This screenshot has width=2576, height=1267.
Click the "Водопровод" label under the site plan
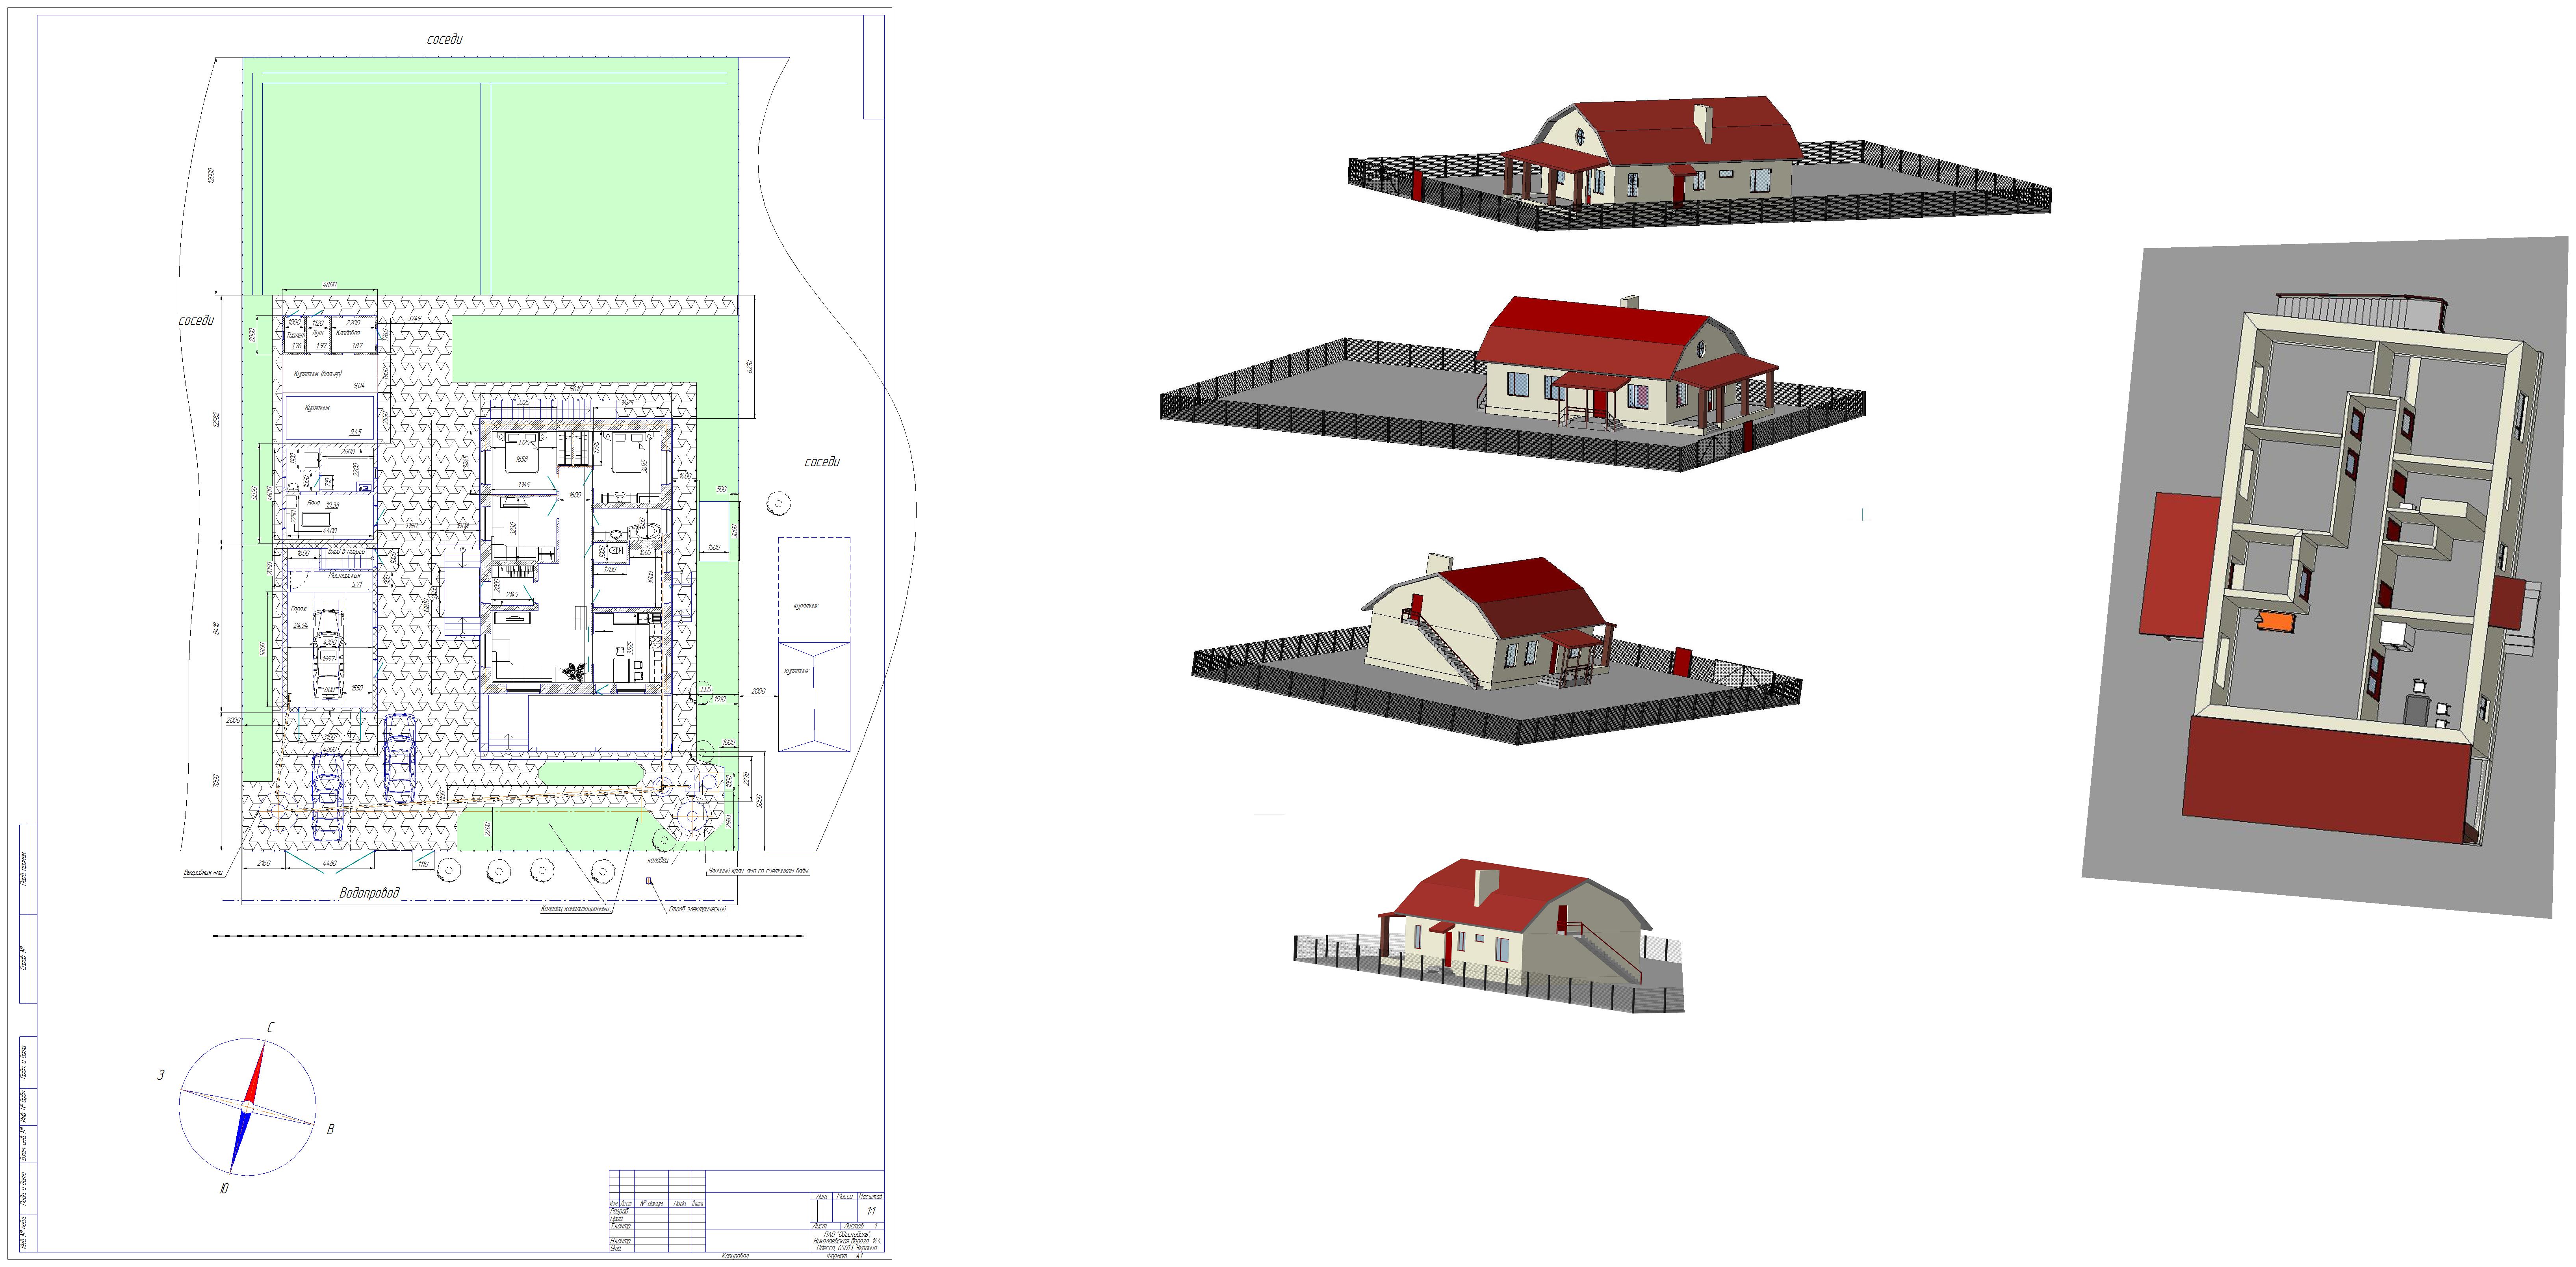tap(369, 893)
